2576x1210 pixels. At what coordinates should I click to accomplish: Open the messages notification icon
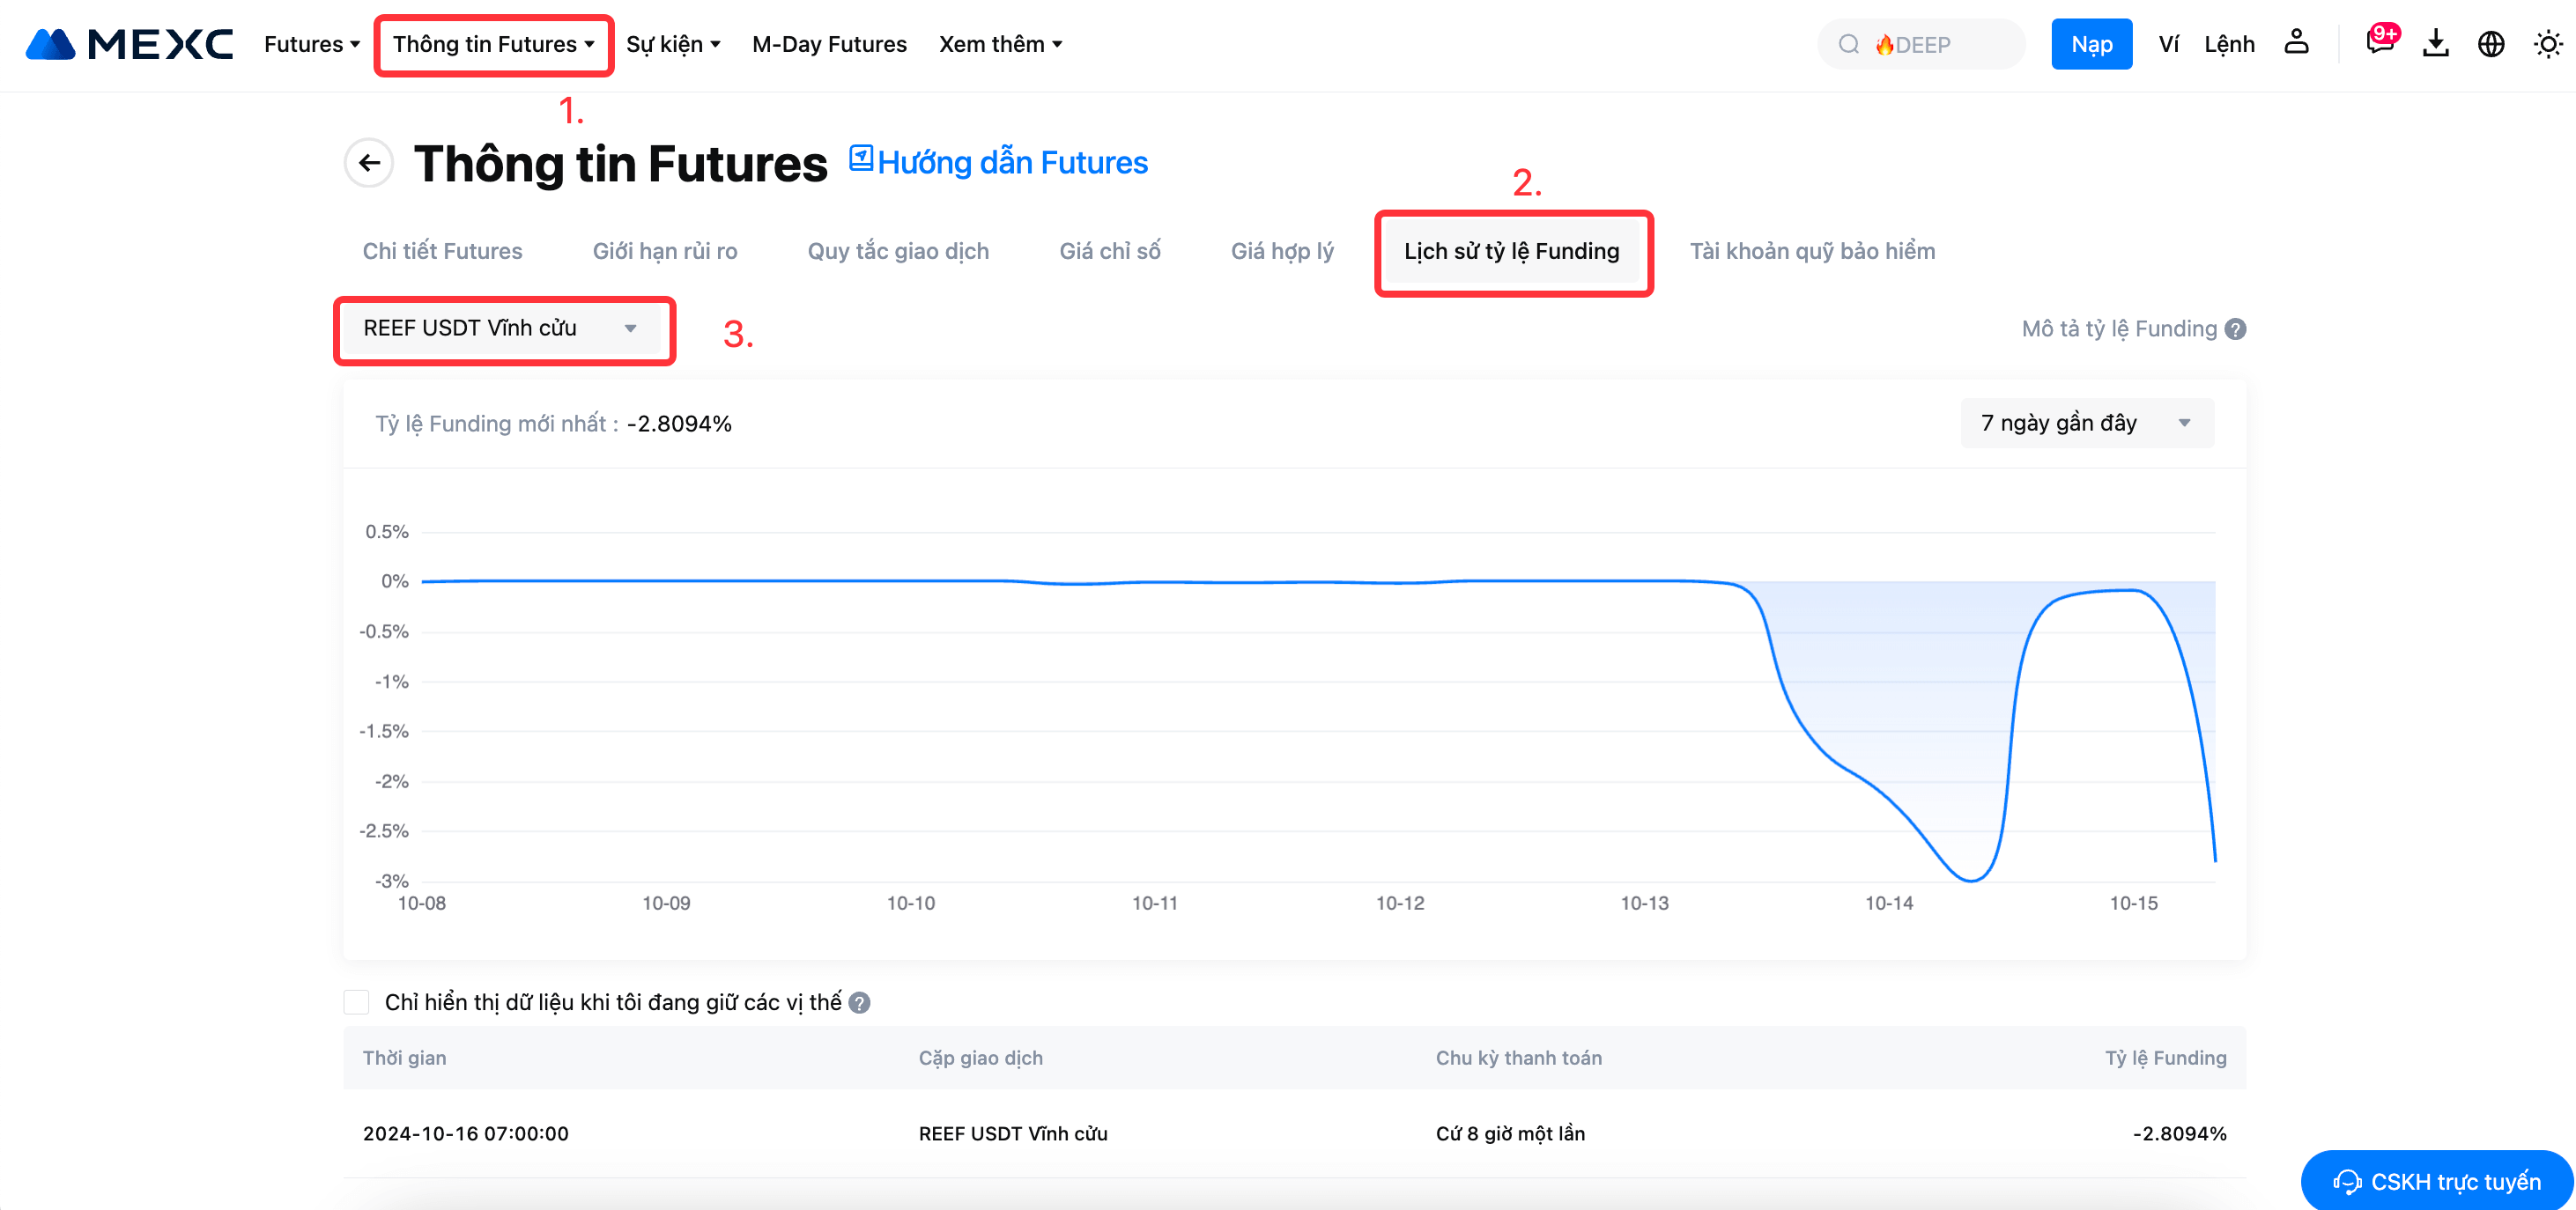click(x=2379, y=44)
